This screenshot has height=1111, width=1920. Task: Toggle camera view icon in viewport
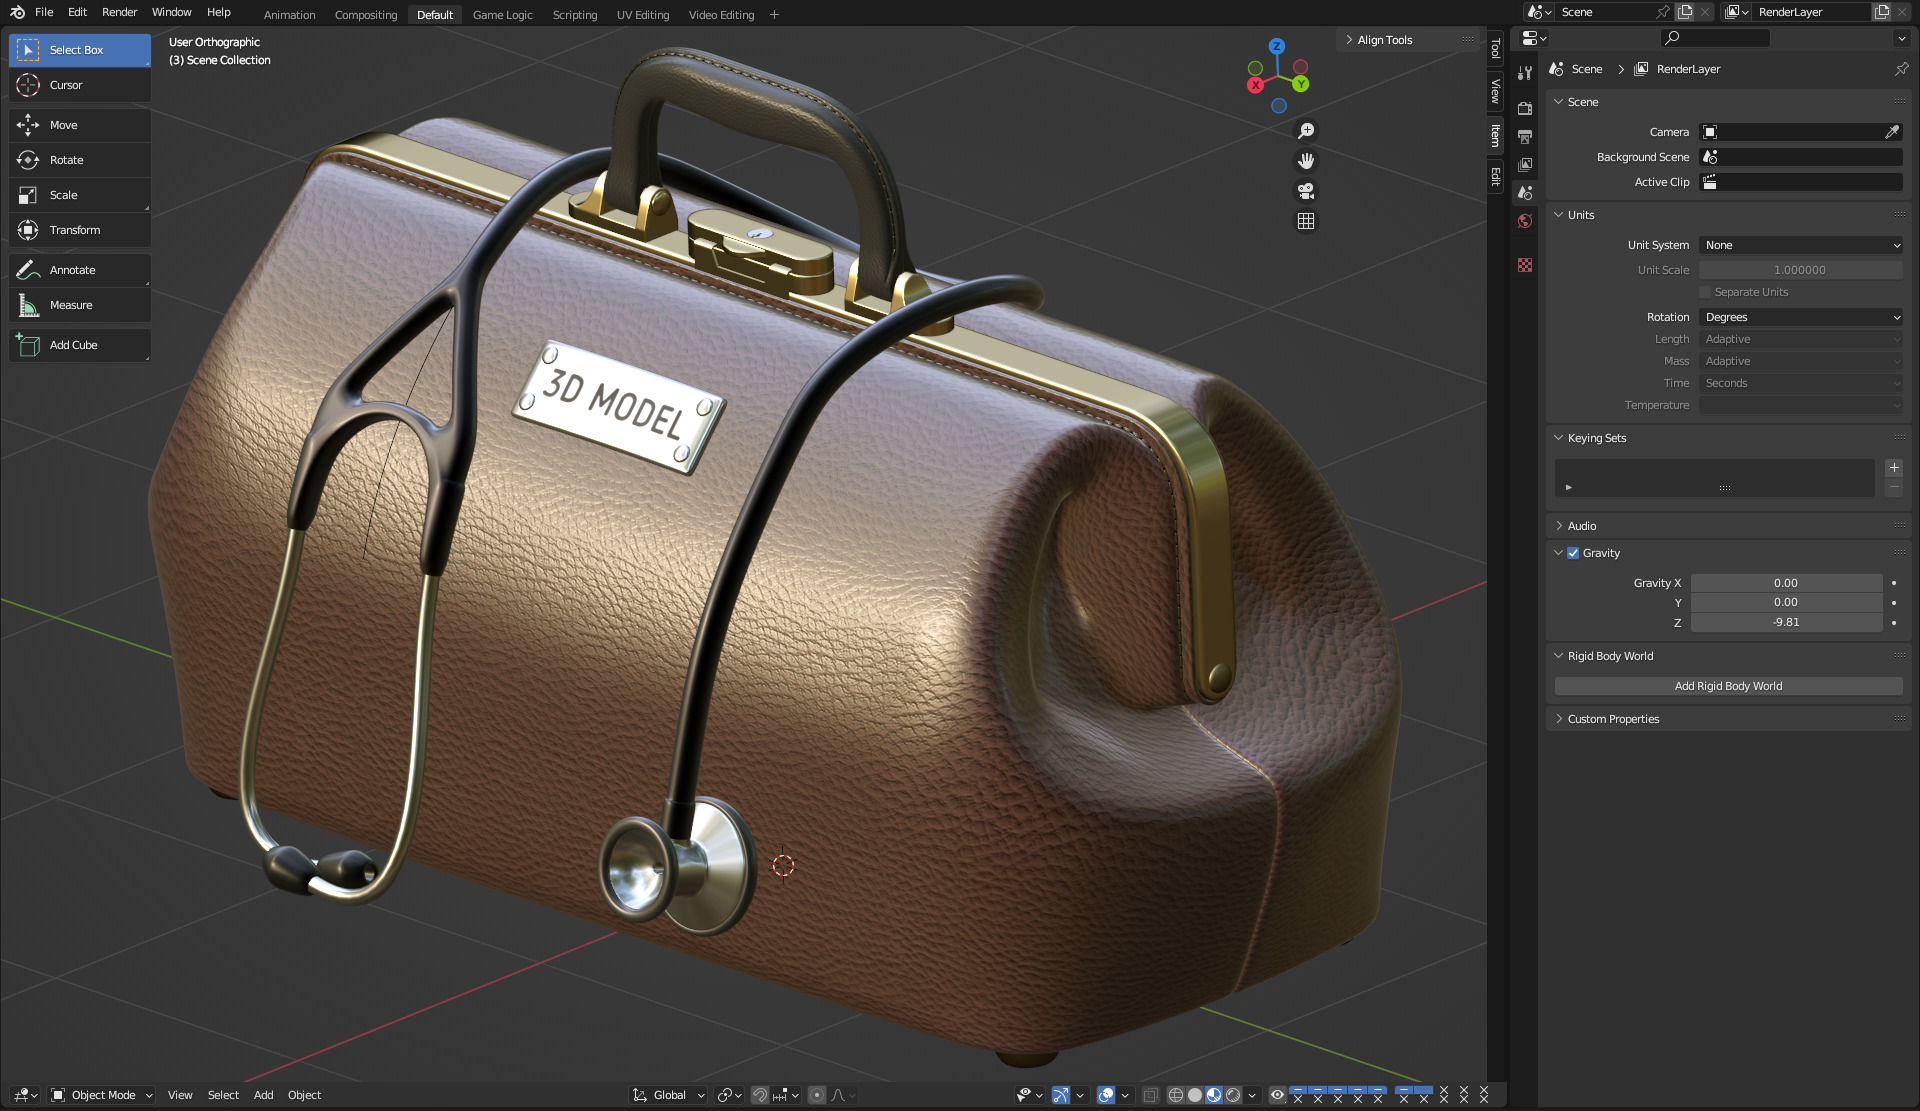[1306, 191]
